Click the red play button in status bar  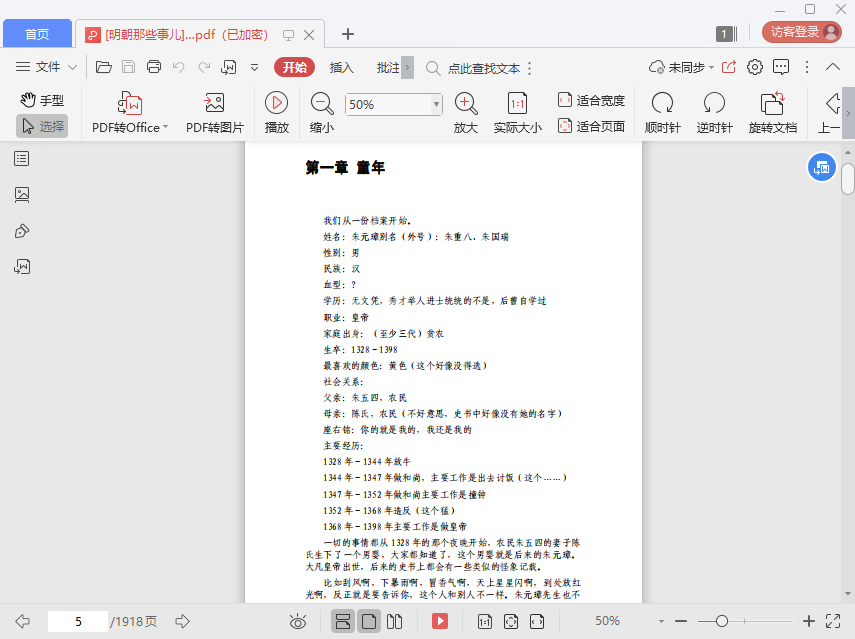coord(440,621)
